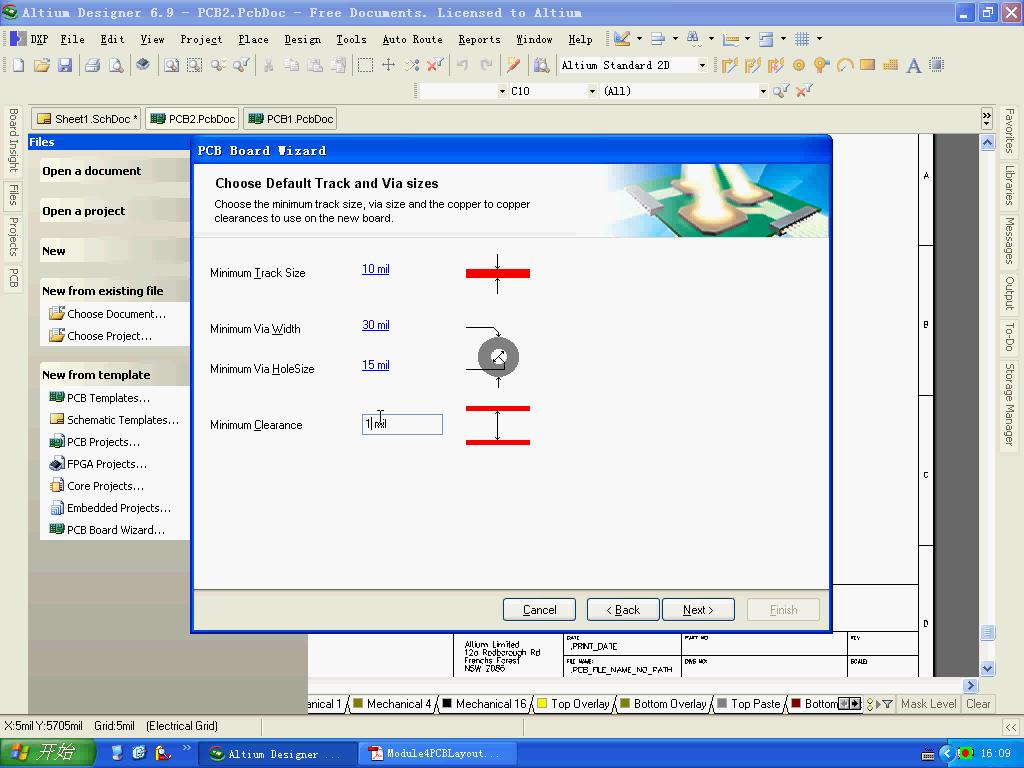This screenshot has height=768, width=1024.
Task: Open the Design menu
Action: [x=302, y=39]
